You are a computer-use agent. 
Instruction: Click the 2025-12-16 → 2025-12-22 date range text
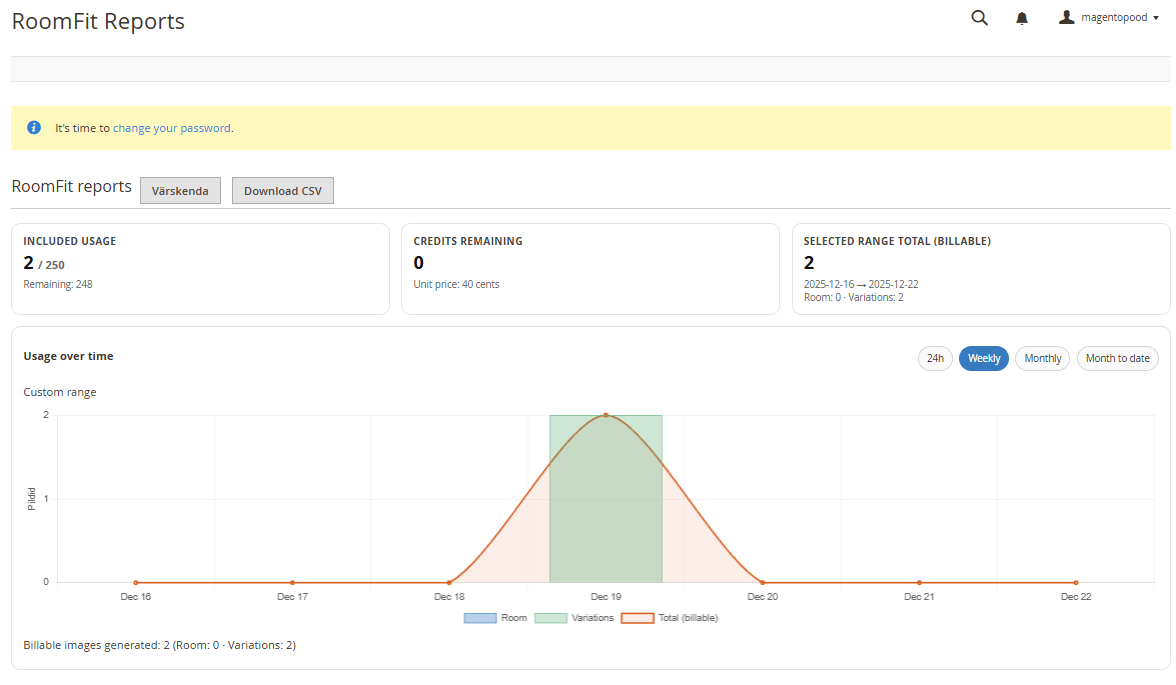861,284
